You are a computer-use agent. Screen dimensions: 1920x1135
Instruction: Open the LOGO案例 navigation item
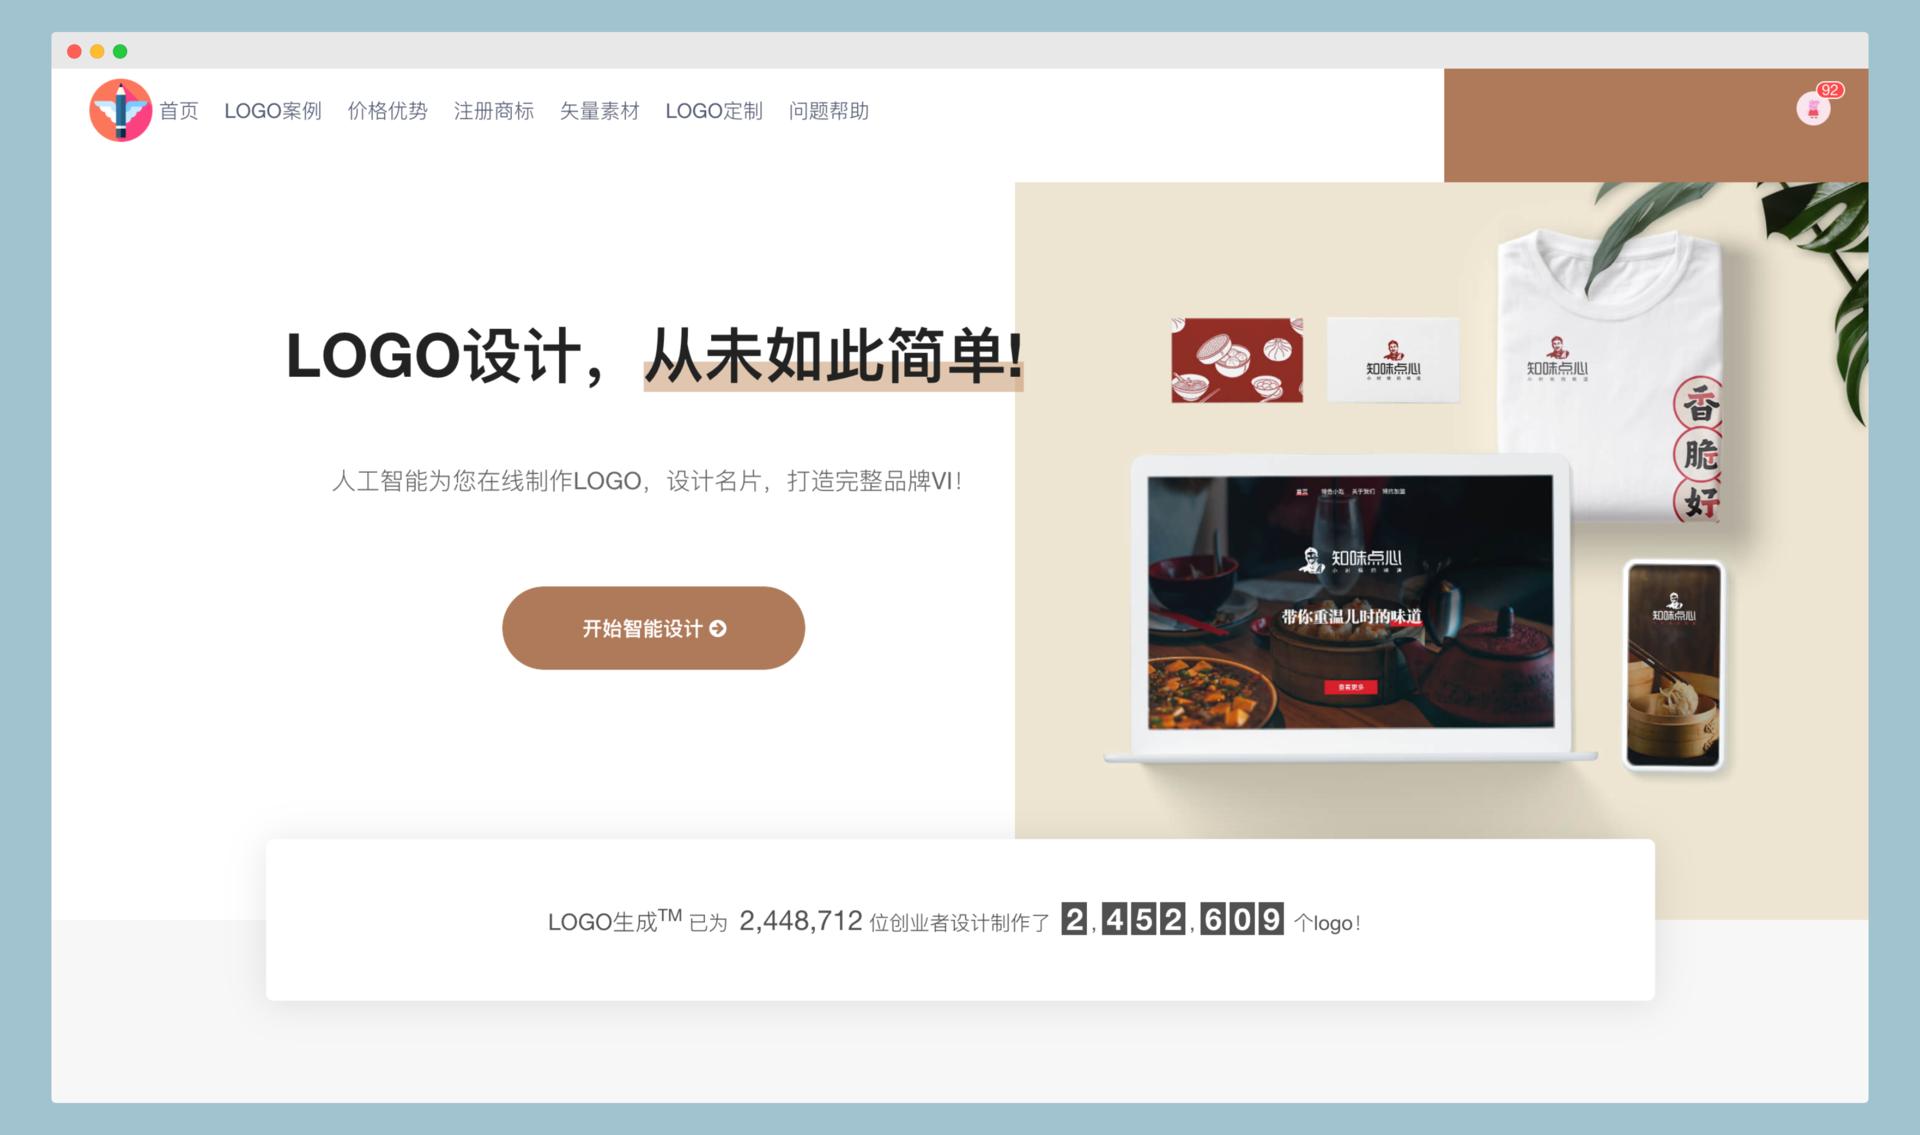(273, 111)
